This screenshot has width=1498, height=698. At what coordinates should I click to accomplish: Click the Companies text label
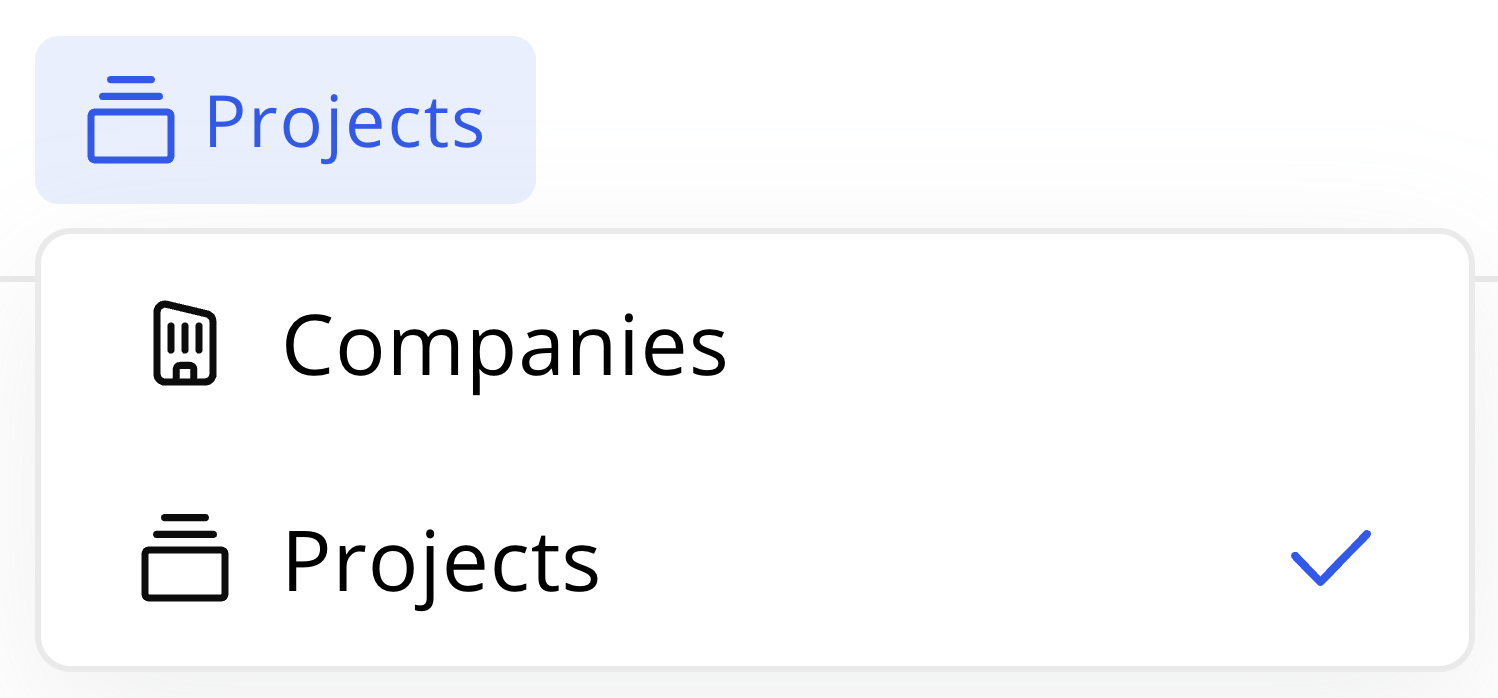coord(504,345)
